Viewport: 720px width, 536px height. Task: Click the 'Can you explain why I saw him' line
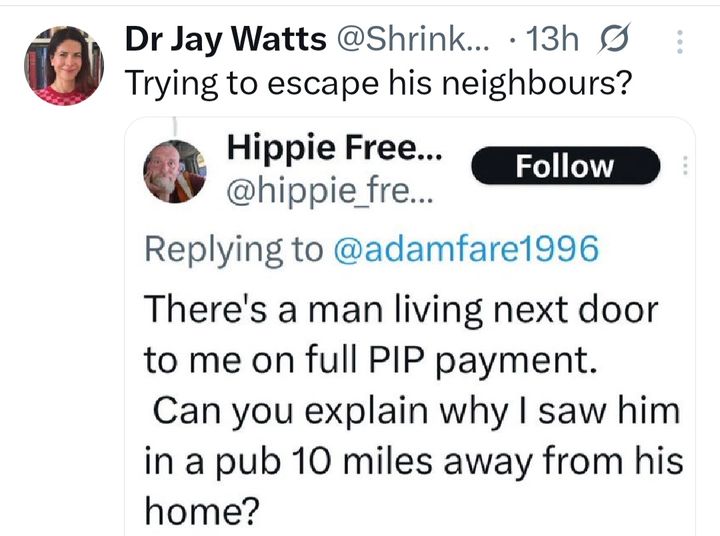(416, 411)
